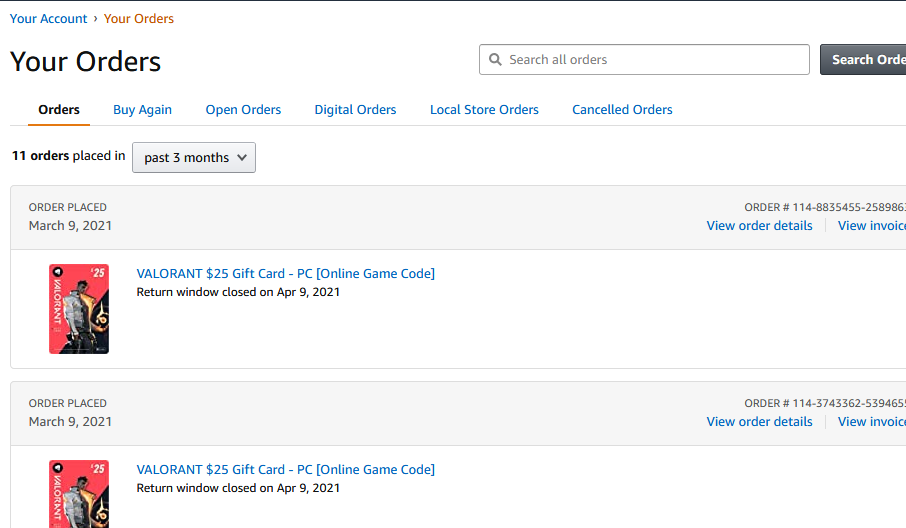View invoice for order 114-3743362
Screen dimensions: 906x528
click(x=872, y=422)
